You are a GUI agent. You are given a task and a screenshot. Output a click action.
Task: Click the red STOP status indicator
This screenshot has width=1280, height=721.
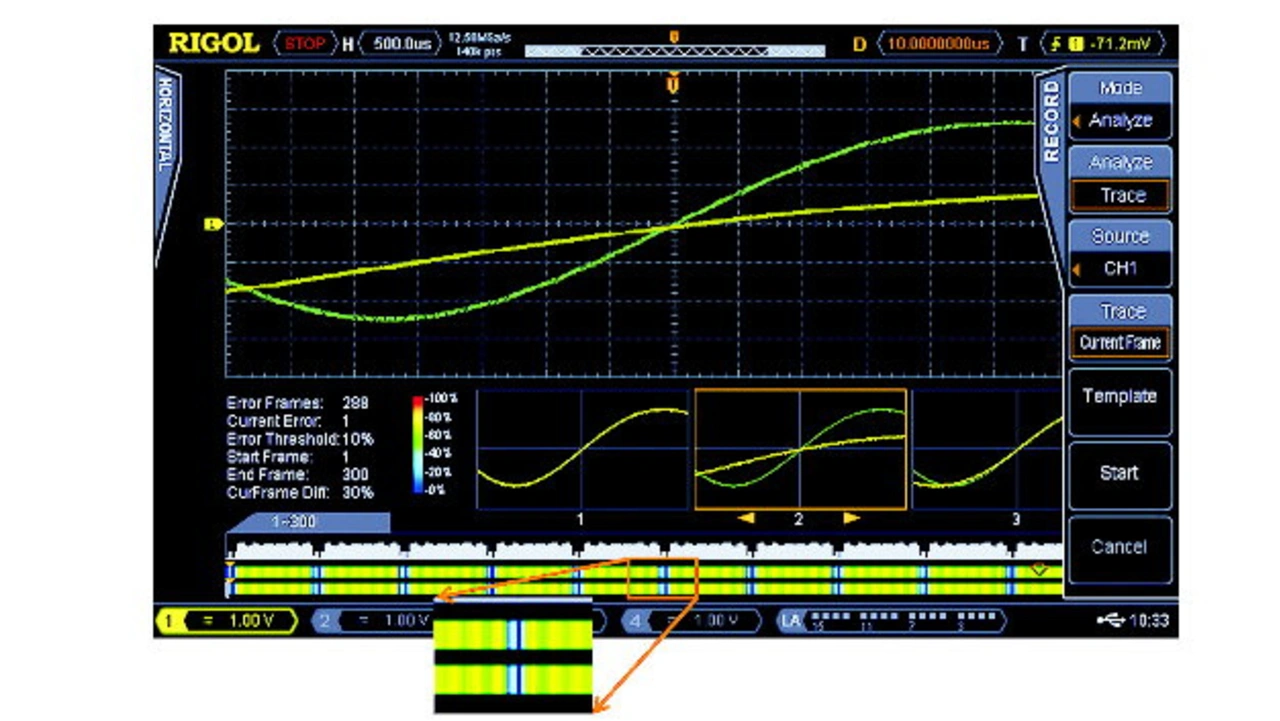304,44
